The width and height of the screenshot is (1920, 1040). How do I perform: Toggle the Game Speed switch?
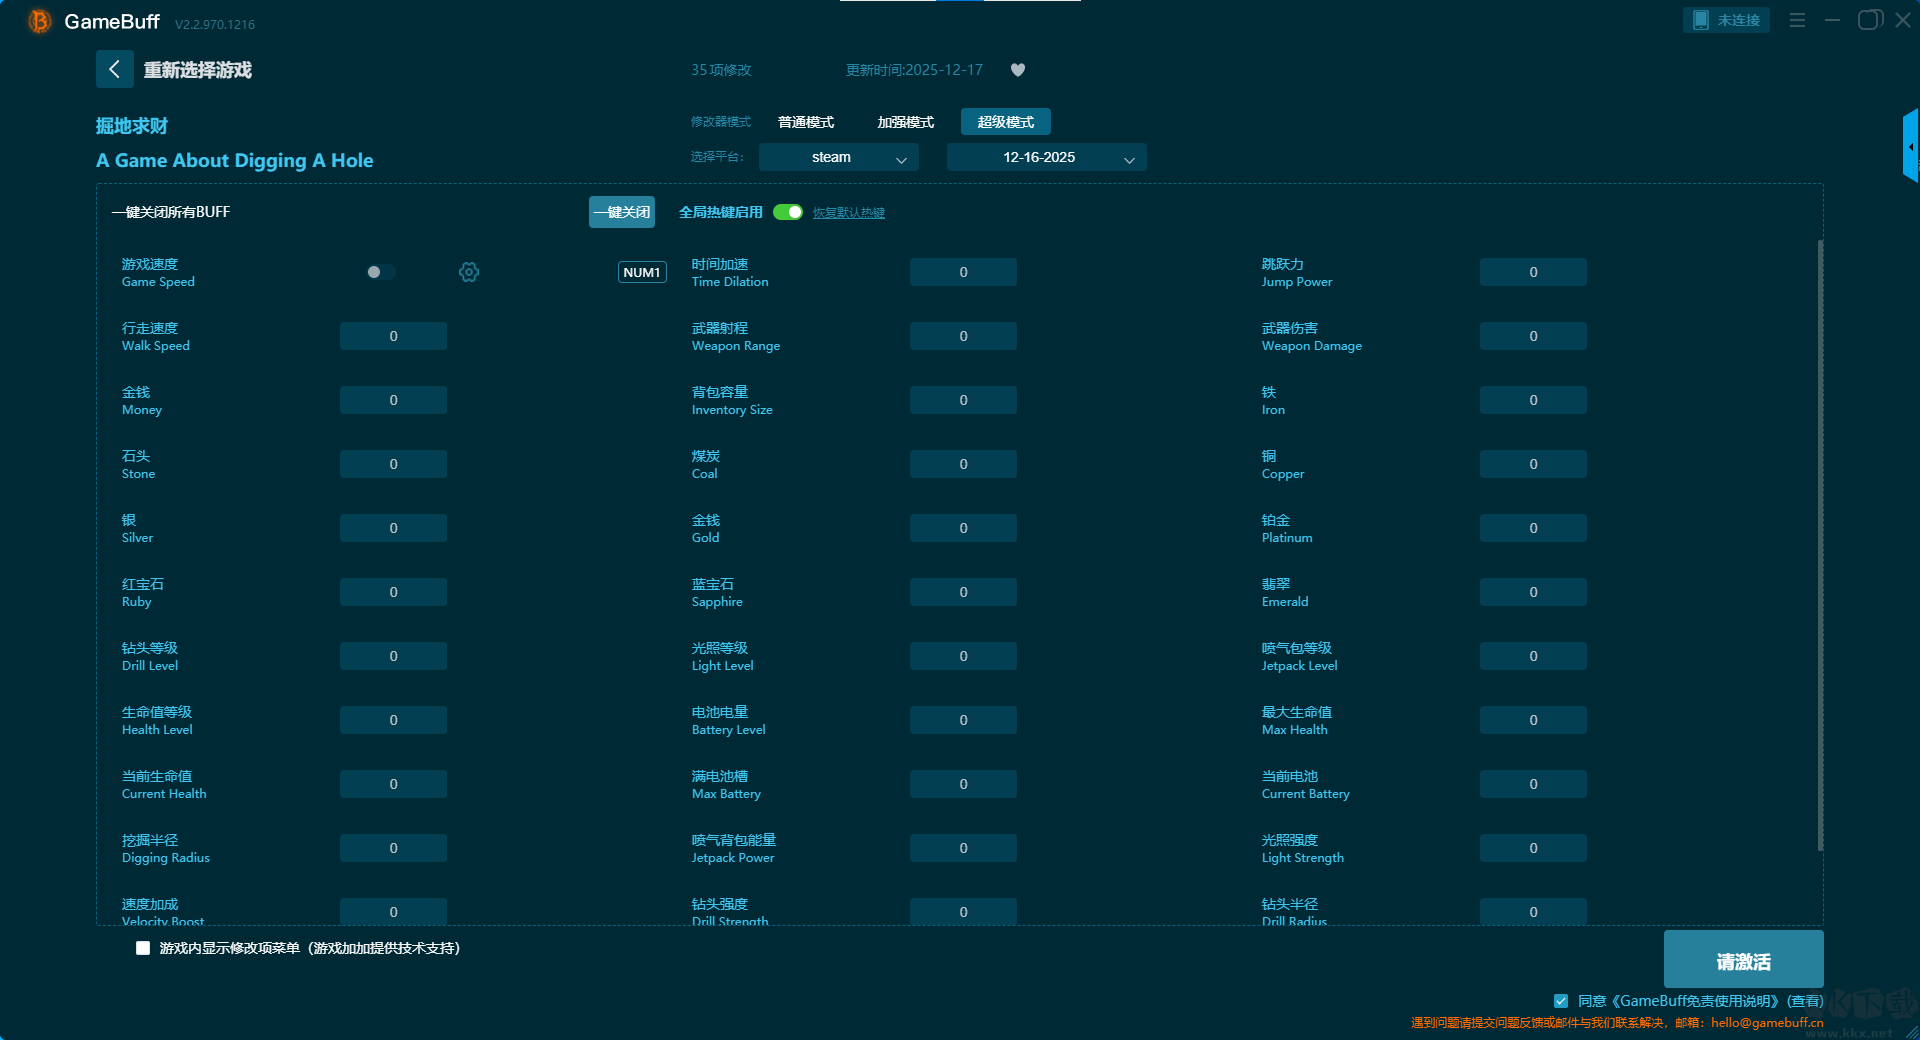[x=380, y=272]
